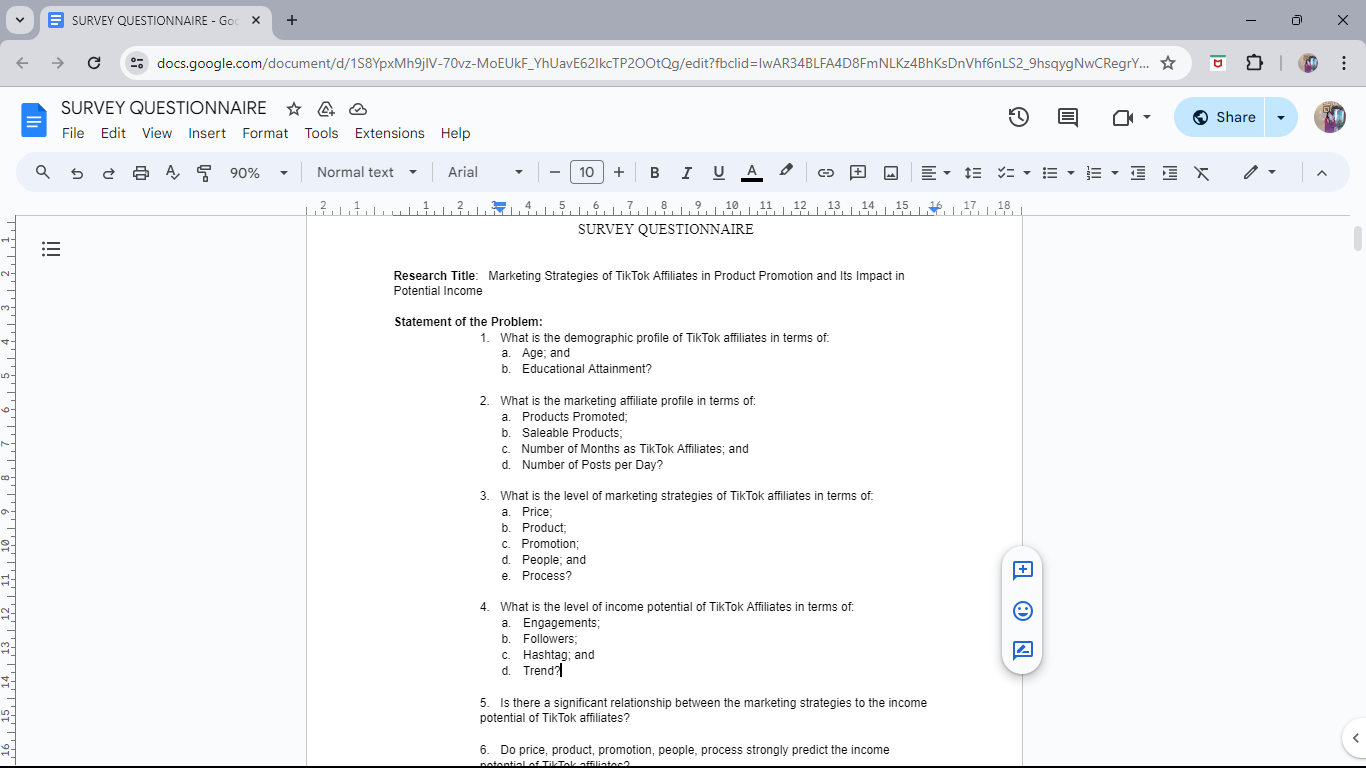This screenshot has height=768, width=1366.
Task: Open the bulleted list style dropdown arrow
Action: coord(1071,173)
